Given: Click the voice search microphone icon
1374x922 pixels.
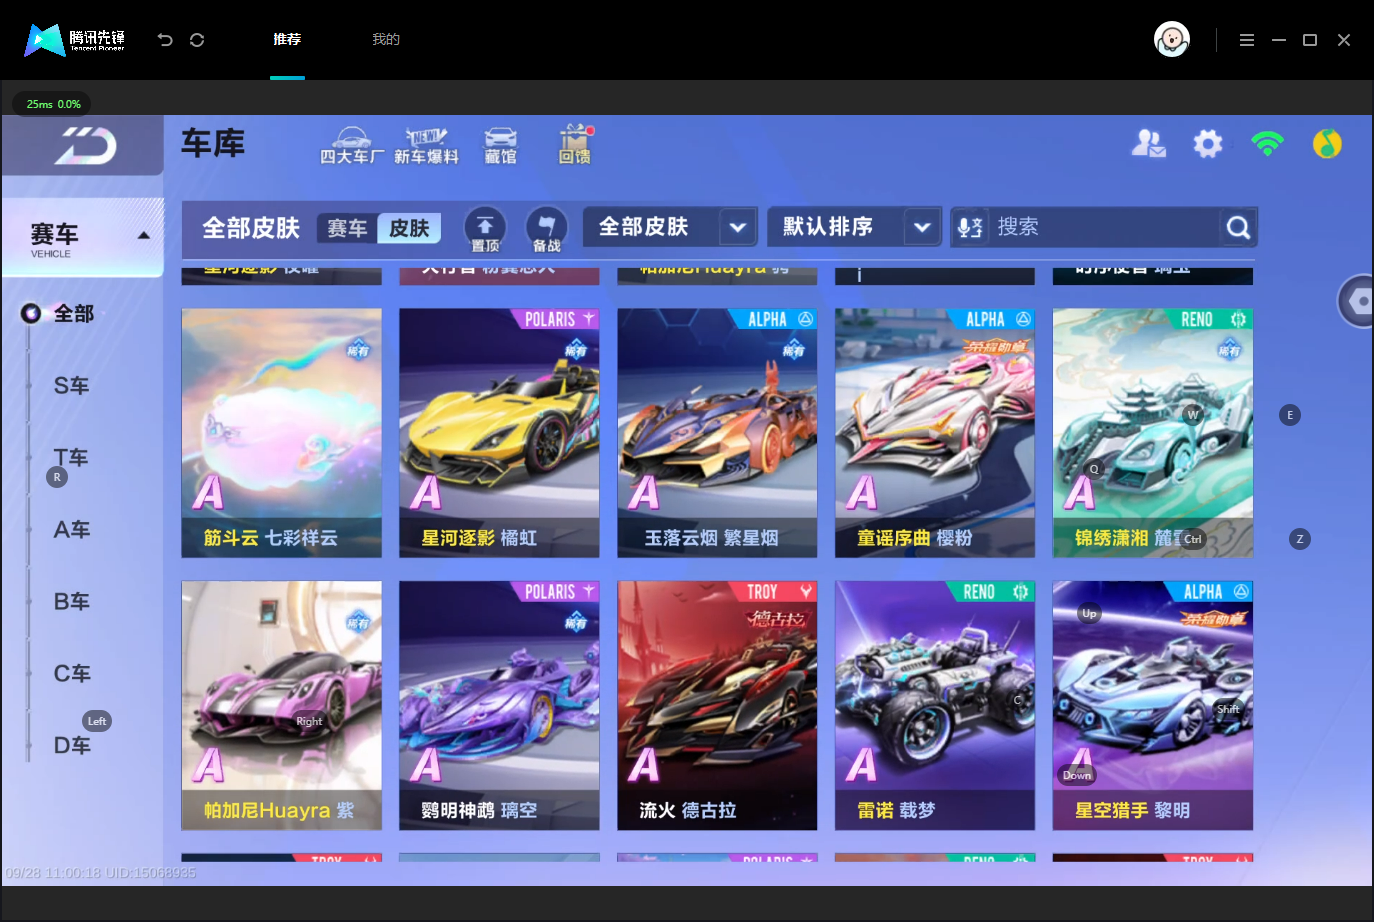Looking at the screenshot, I should pos(970,227).
